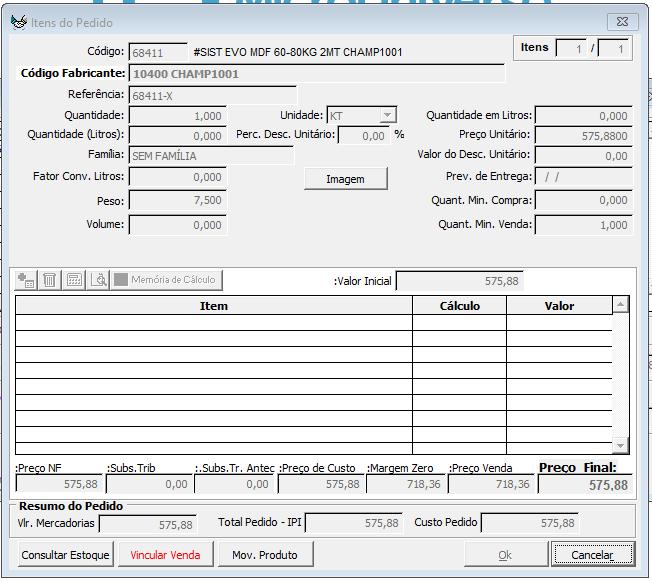Screen dimensions: 652x581
Task: Click the Volume field
Action: (x=178, y=225)
